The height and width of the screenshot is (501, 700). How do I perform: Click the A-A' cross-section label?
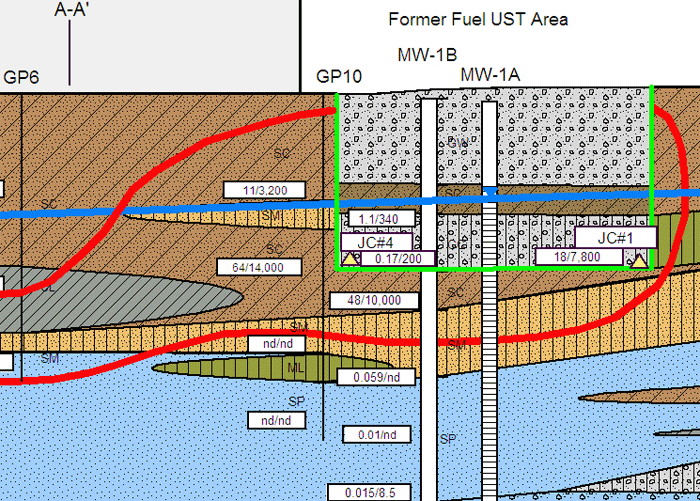70,12
